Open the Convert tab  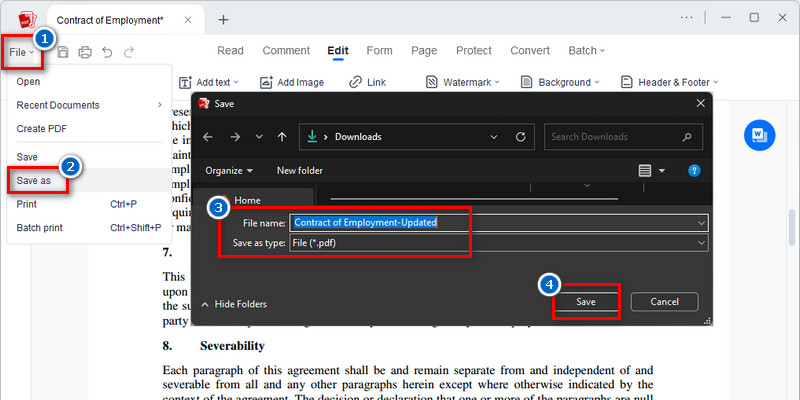[530, 51]
